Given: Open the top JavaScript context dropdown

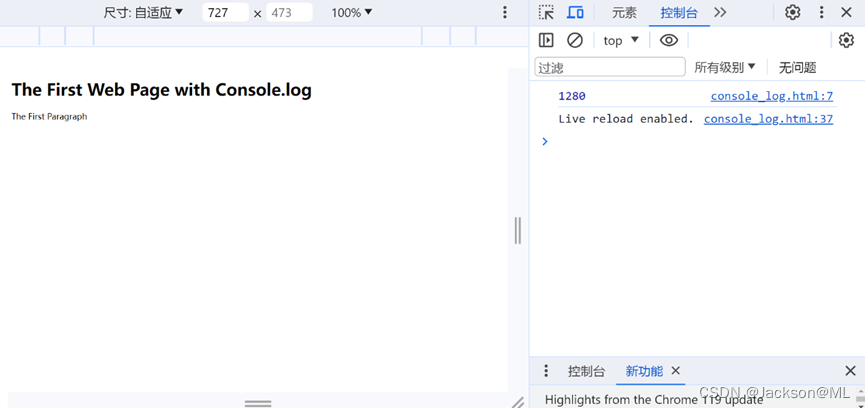Looking at the screenshot, I should [x=621, y=40].
